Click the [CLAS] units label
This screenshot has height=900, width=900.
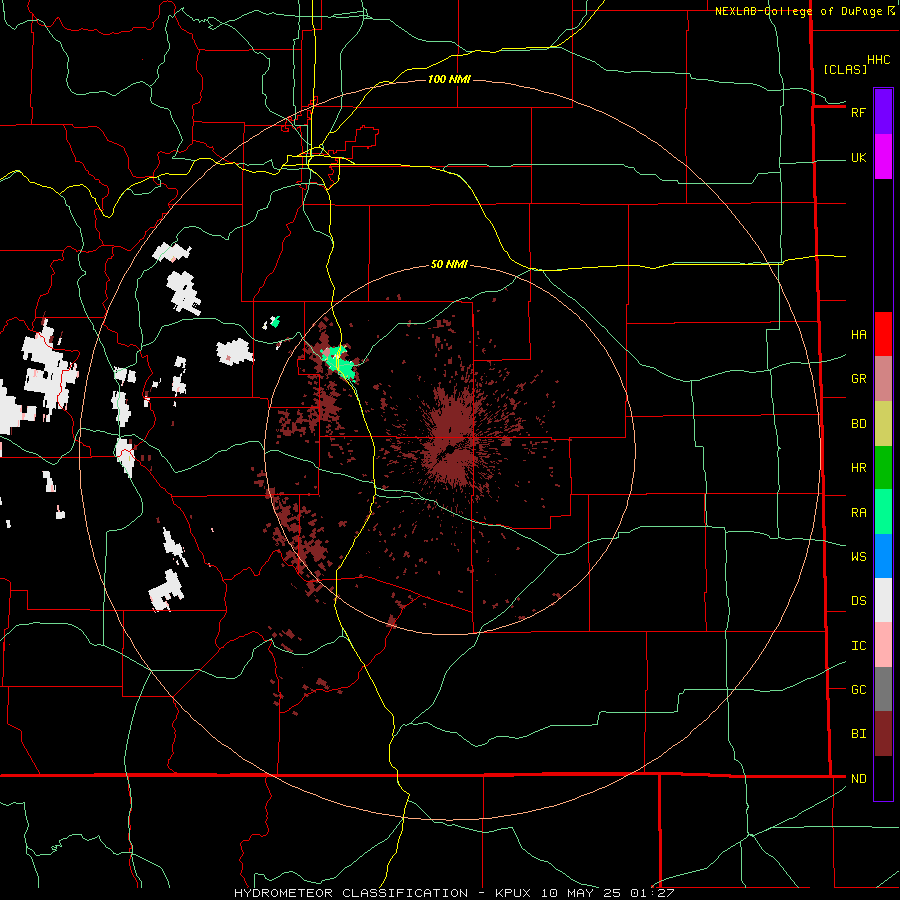coord(845,69)
